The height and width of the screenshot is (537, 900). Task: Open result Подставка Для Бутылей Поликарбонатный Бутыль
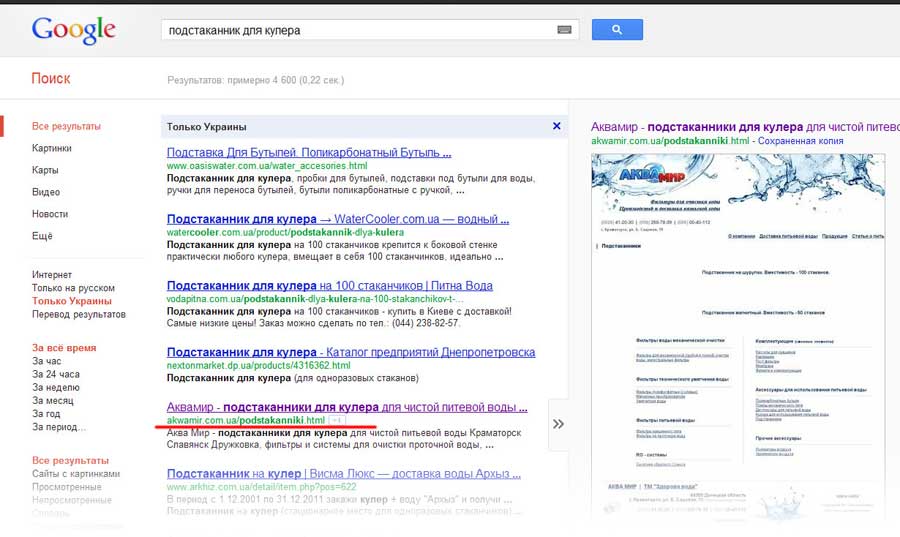309,153
